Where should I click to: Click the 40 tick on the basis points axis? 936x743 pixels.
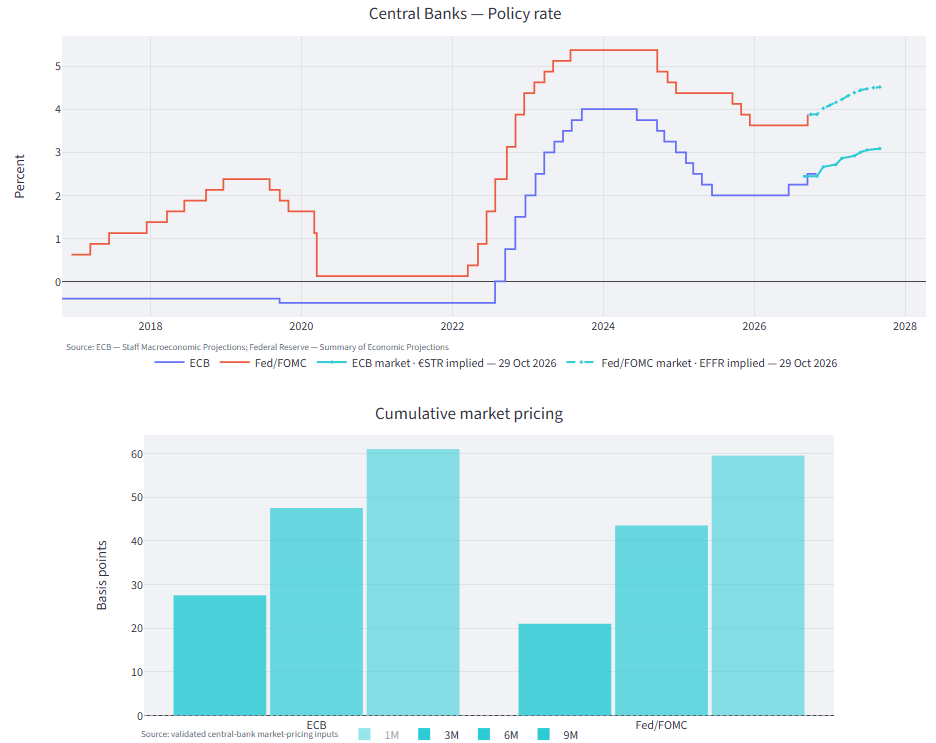(x=137, y=541)
